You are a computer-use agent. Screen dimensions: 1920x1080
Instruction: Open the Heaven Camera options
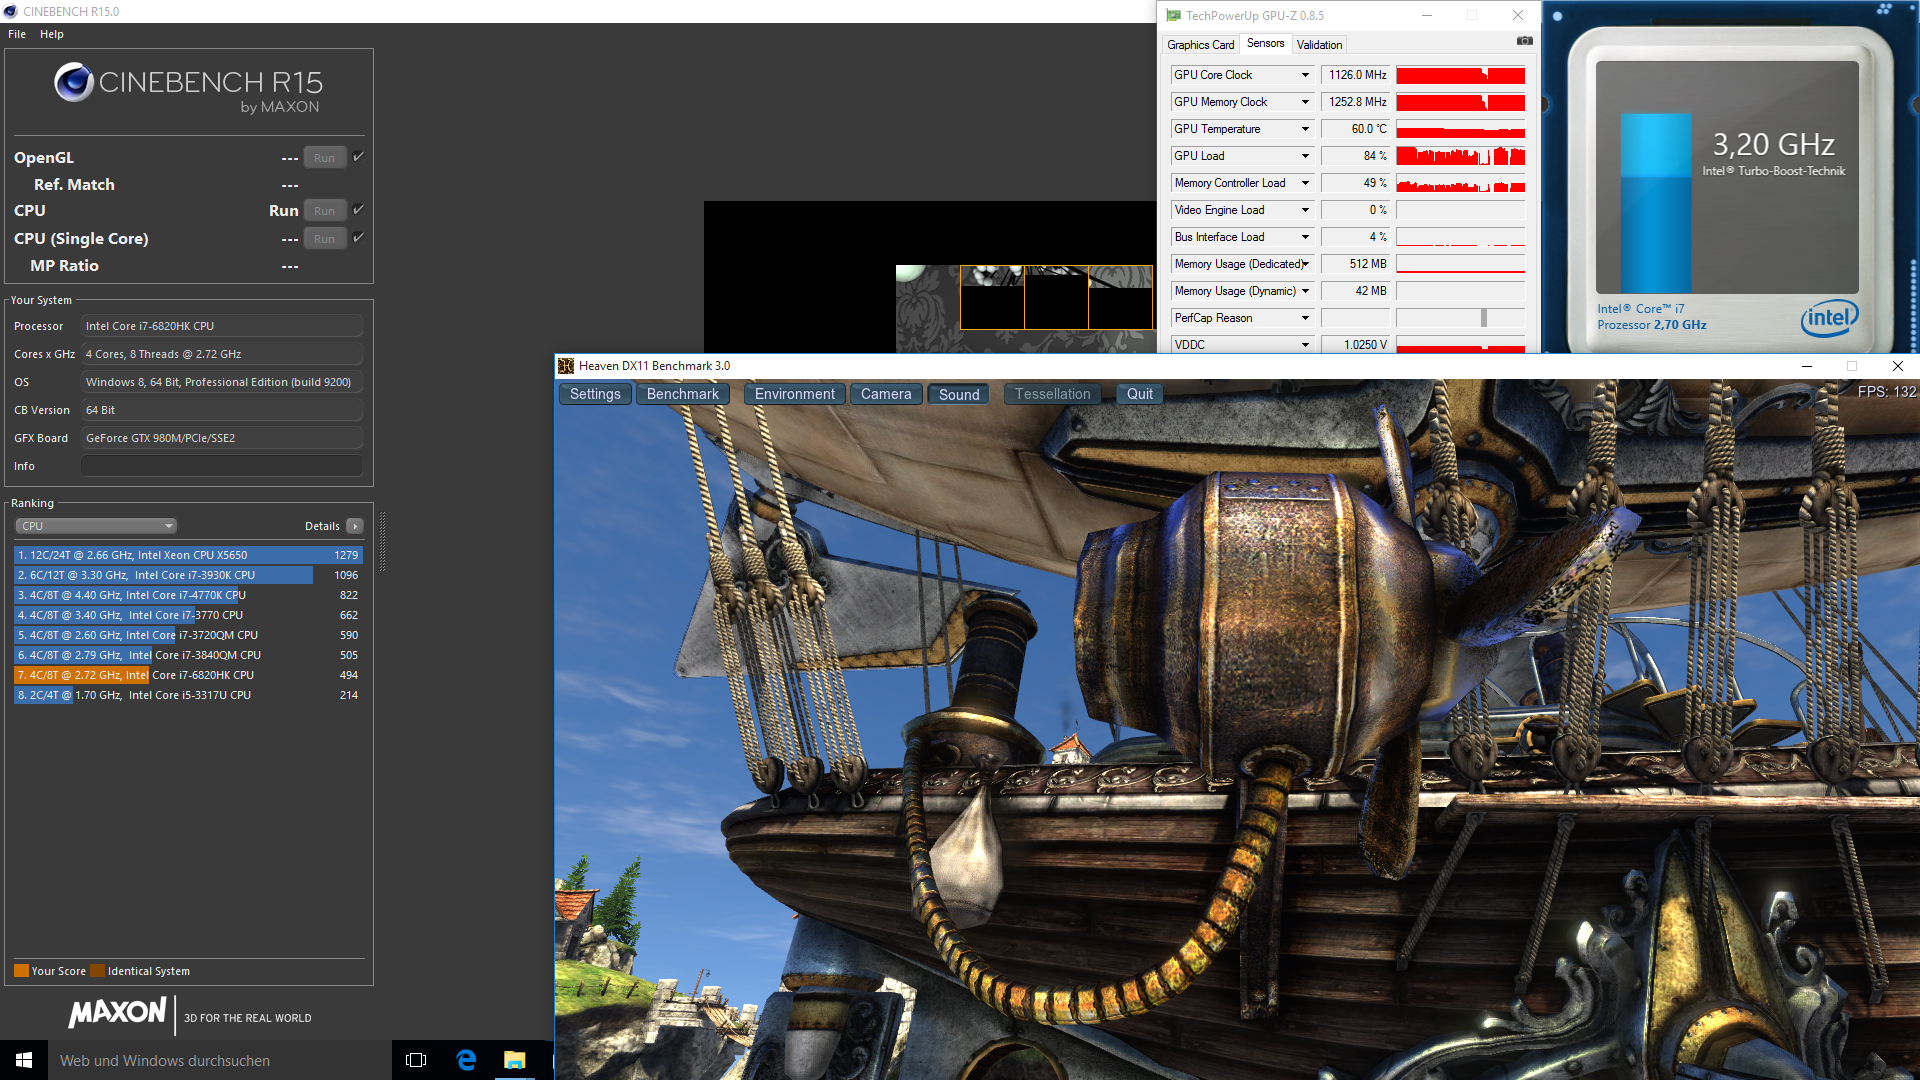point(886,394)
